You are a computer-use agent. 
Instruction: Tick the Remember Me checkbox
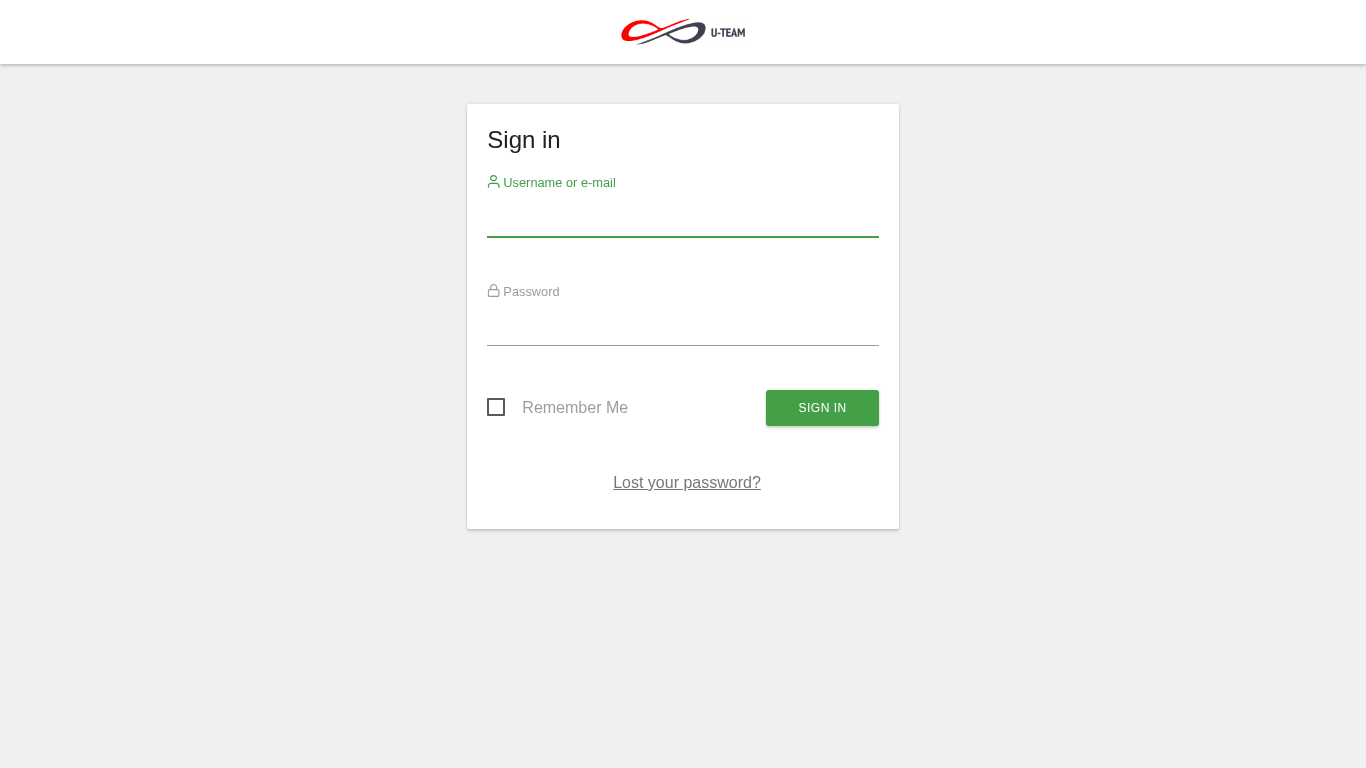(496, 407)
